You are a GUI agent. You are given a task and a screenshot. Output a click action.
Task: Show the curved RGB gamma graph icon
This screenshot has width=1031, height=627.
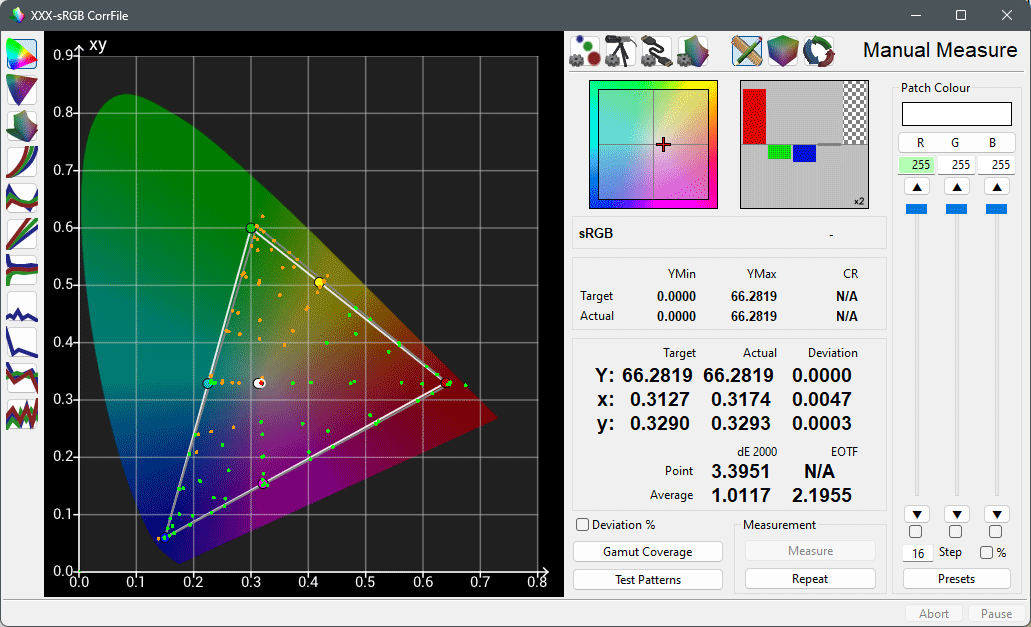(x=22, y=162)
